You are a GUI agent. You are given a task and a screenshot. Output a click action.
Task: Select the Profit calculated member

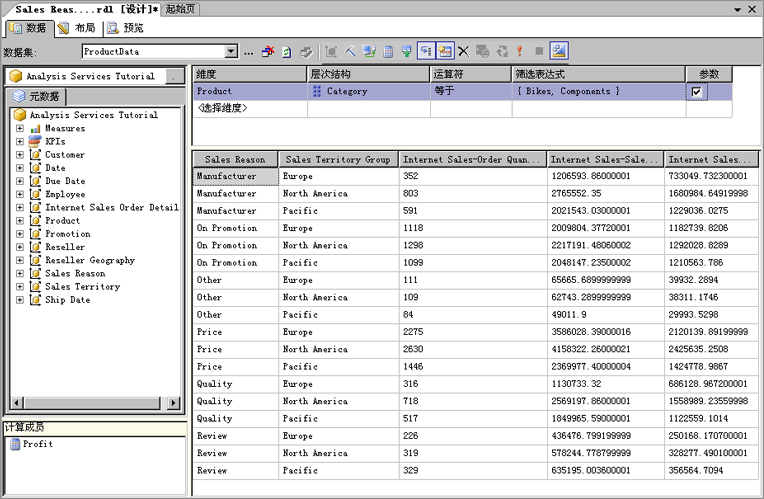38,444
